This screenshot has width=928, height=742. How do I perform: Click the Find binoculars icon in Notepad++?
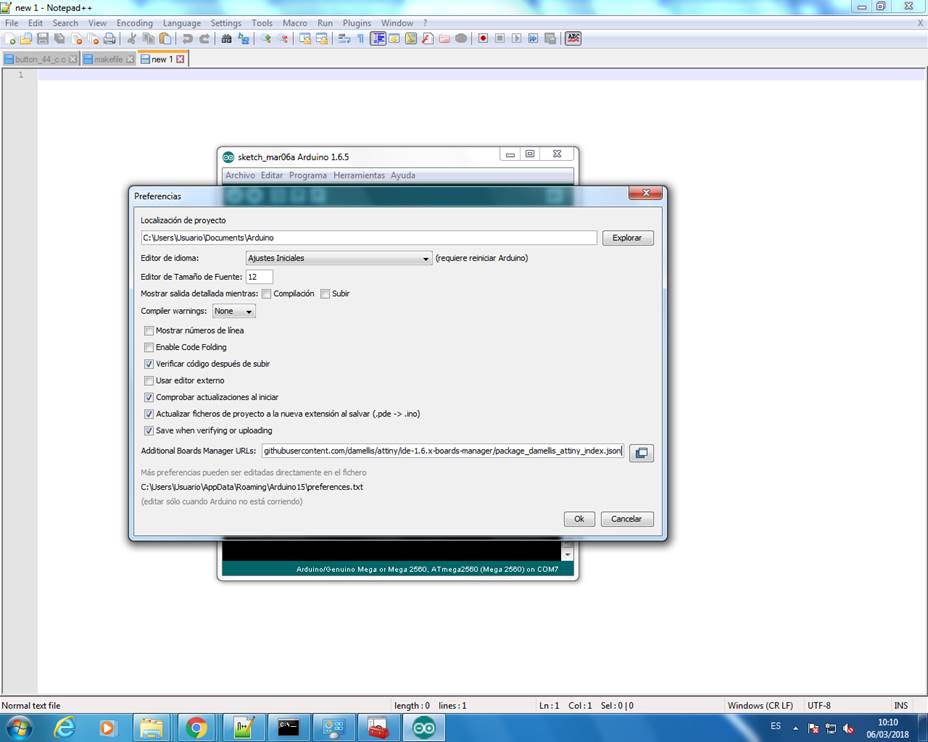point(226,39)
